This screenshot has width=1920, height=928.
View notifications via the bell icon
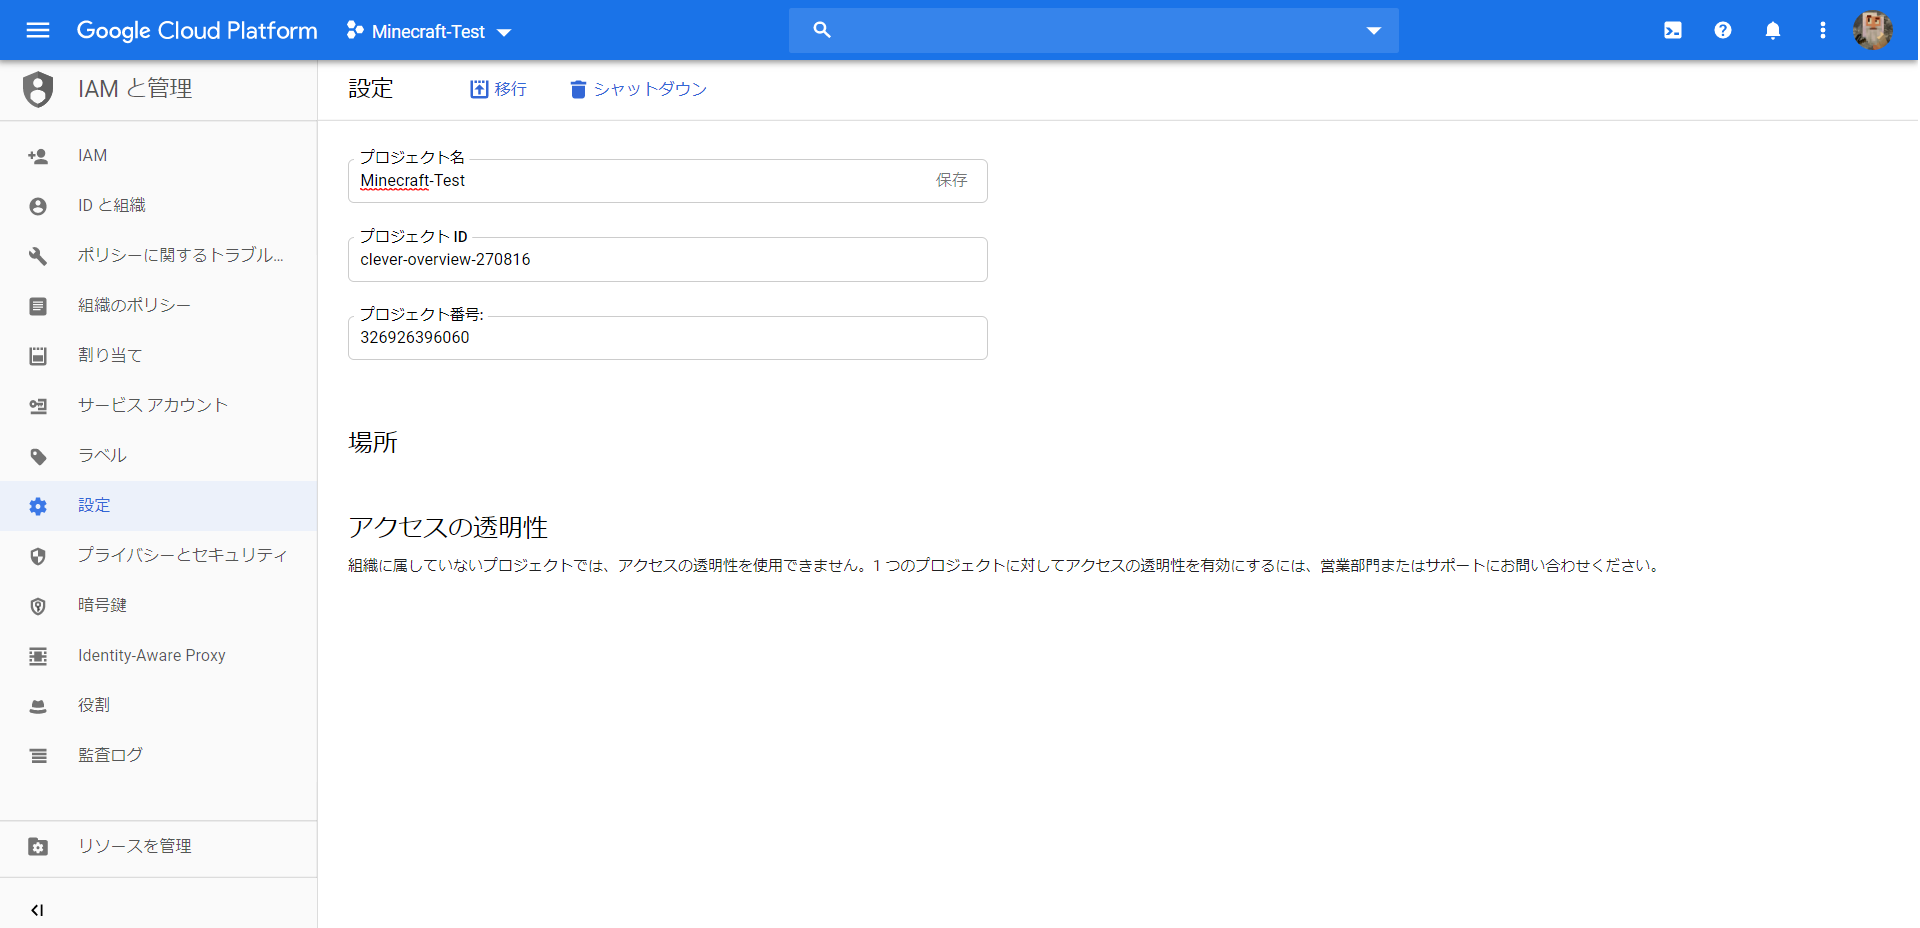click(1773, 30)
